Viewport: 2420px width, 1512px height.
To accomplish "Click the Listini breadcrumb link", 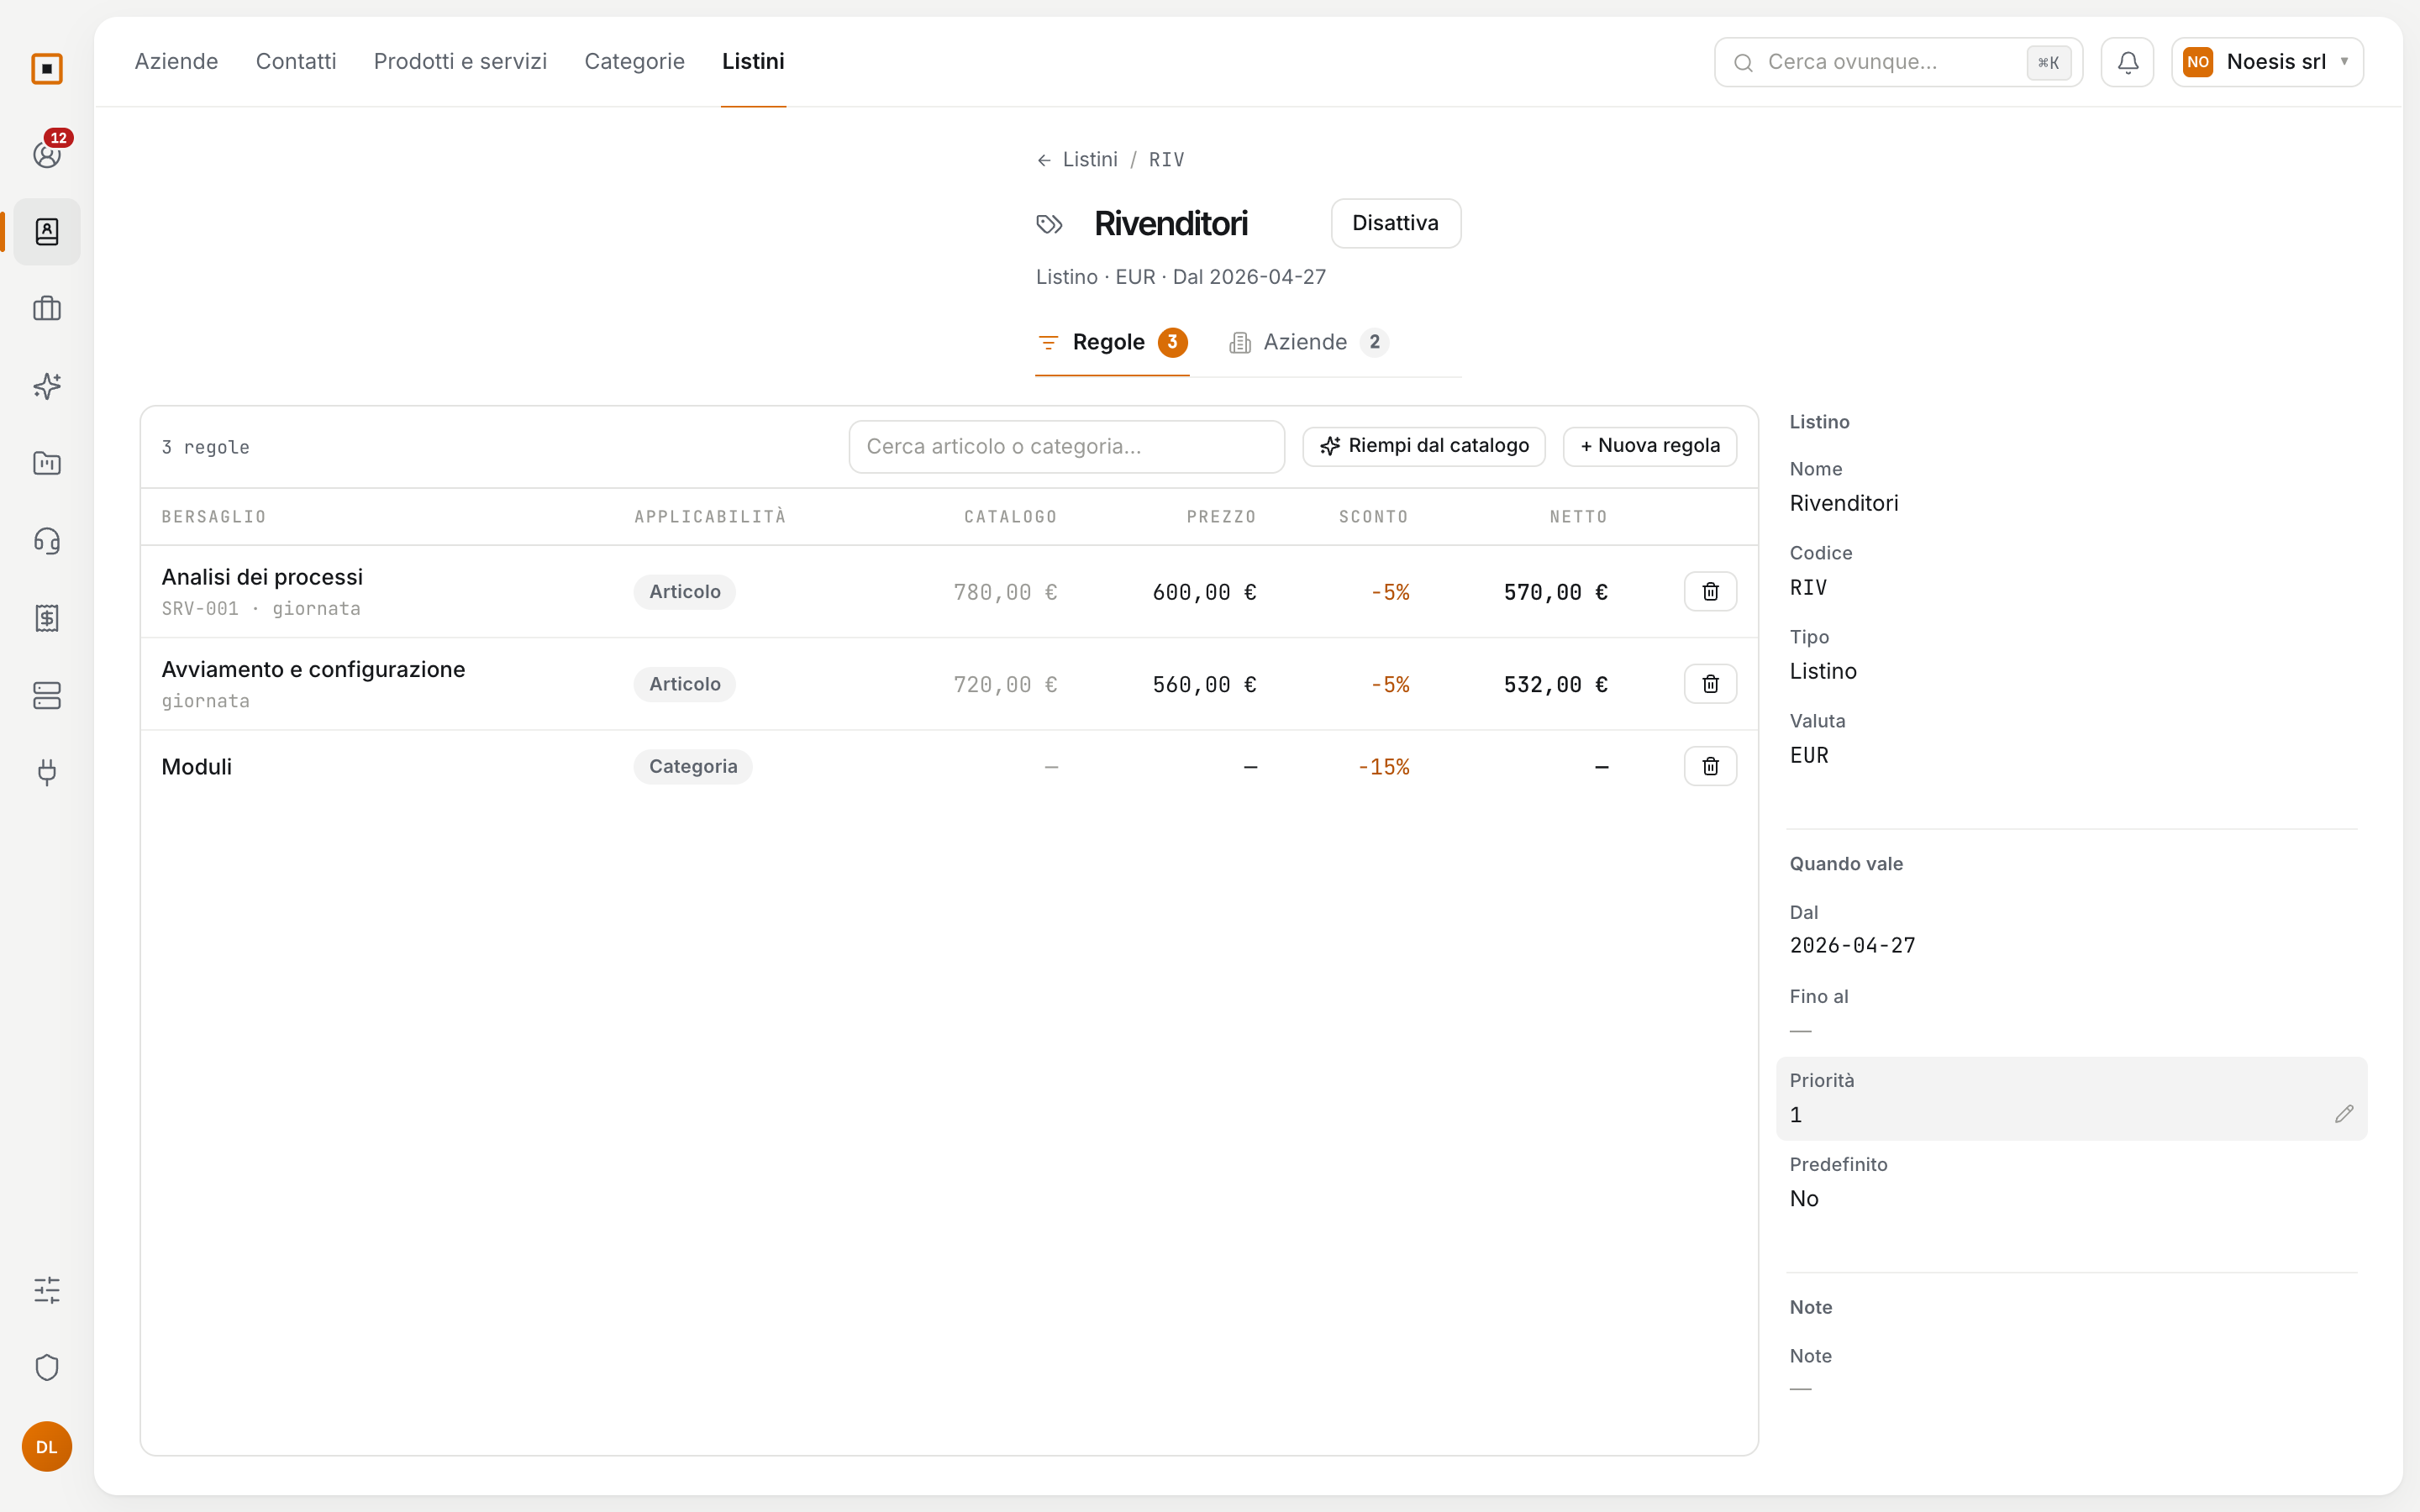I will coord(1090,160).
